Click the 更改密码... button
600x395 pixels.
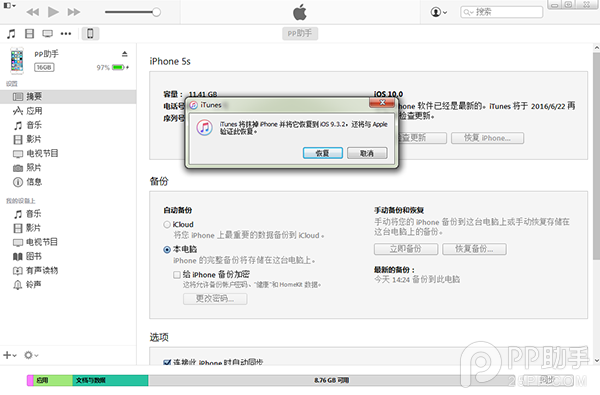[215, 299]
